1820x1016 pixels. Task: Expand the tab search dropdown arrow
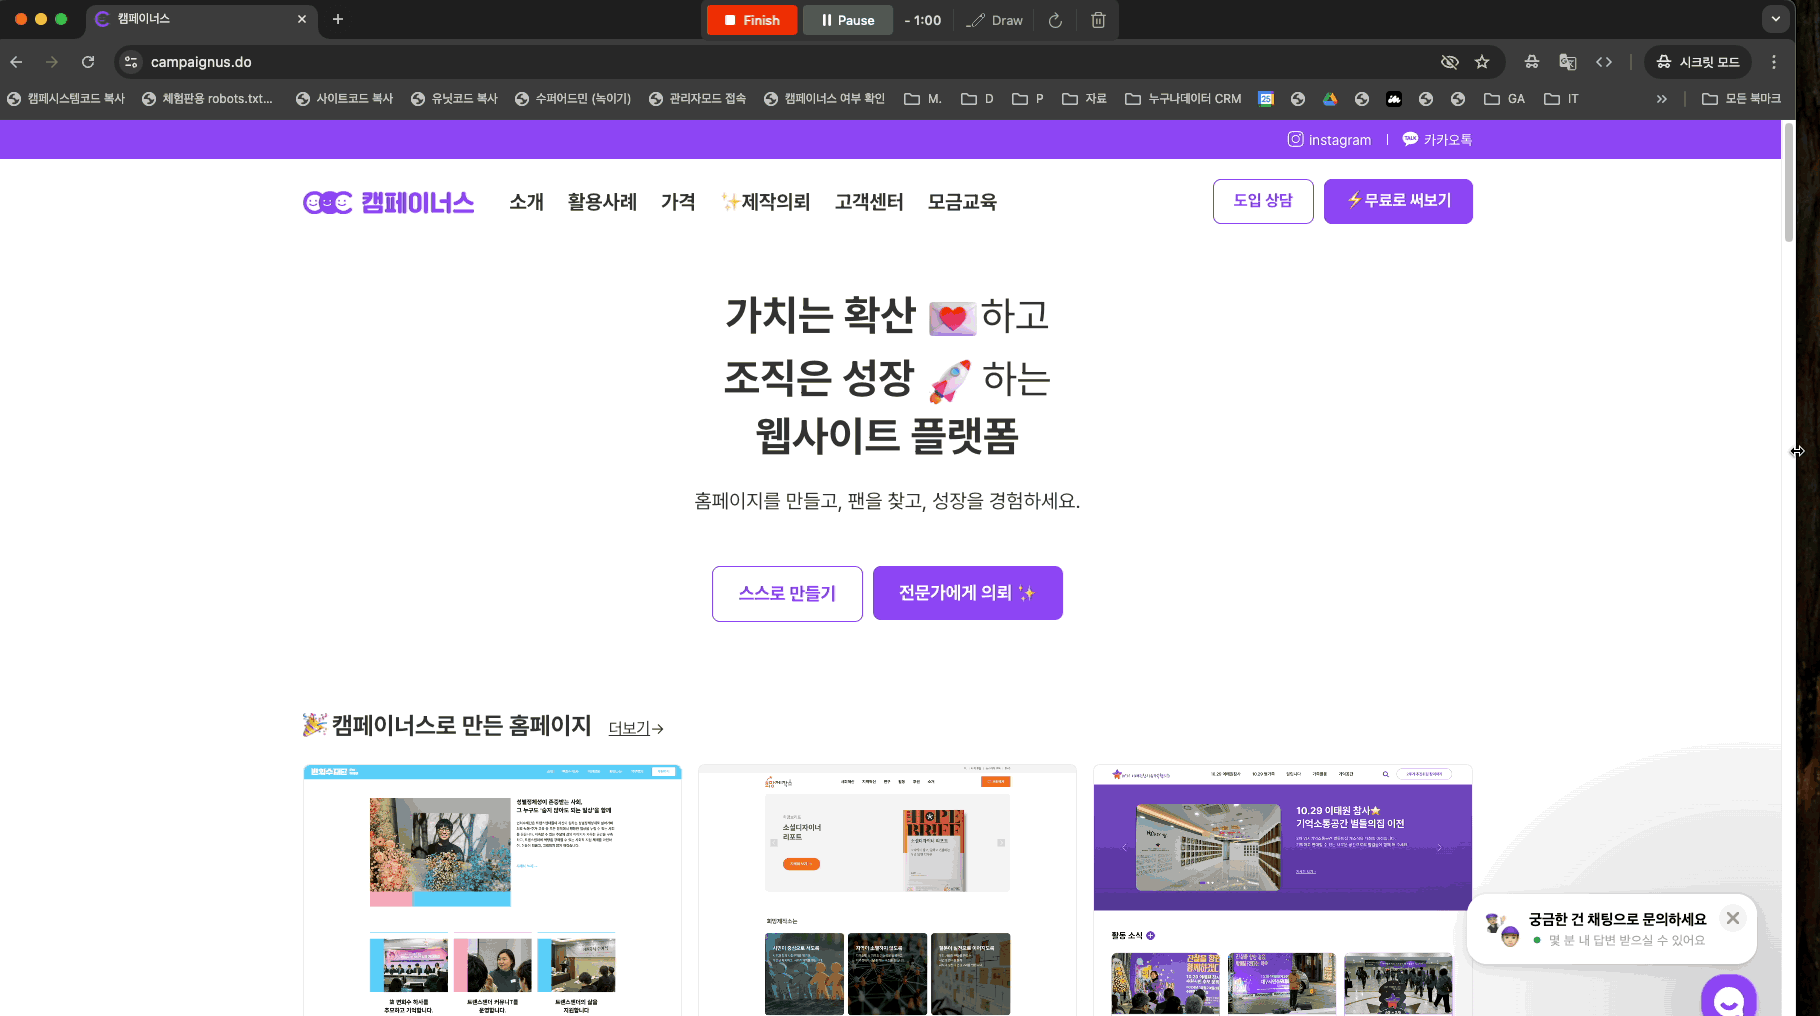(x=1775, y=19)
